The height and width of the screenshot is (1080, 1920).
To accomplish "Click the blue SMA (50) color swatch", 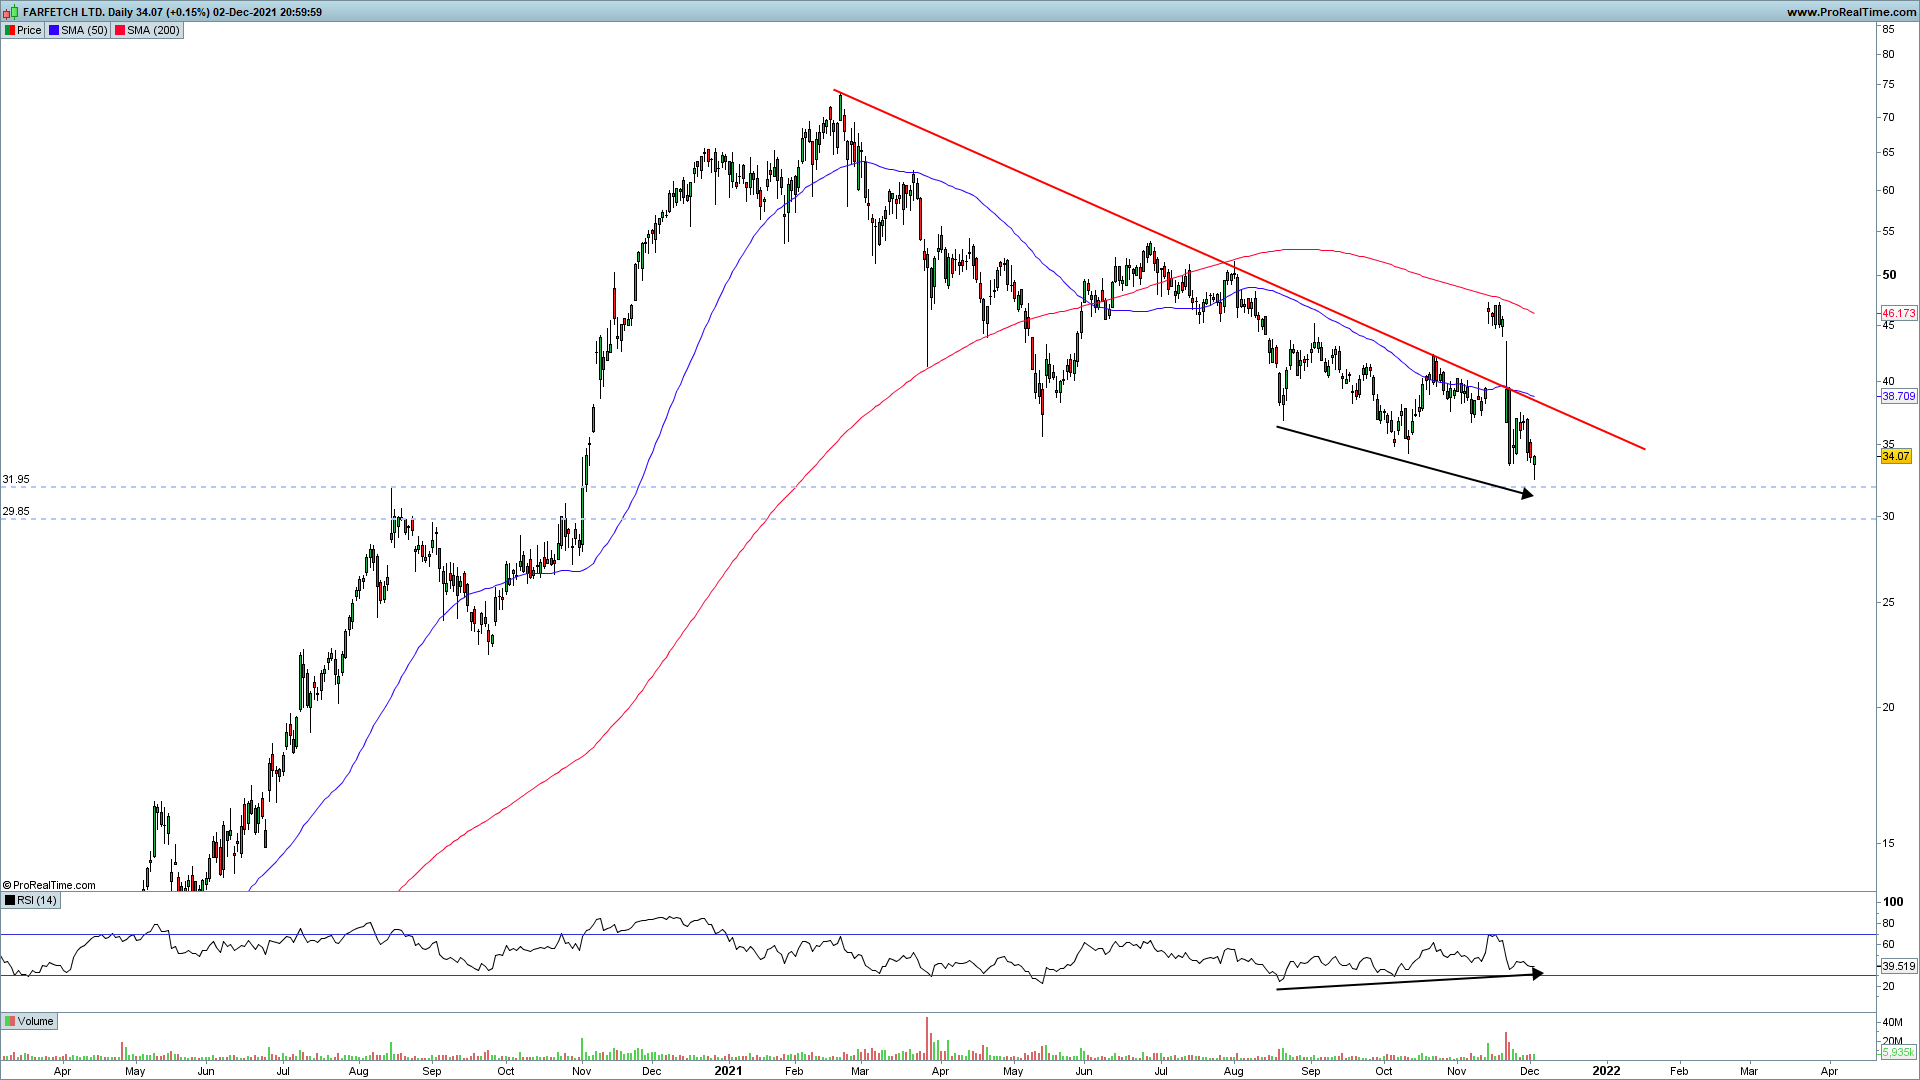I will tap(54, 30).
